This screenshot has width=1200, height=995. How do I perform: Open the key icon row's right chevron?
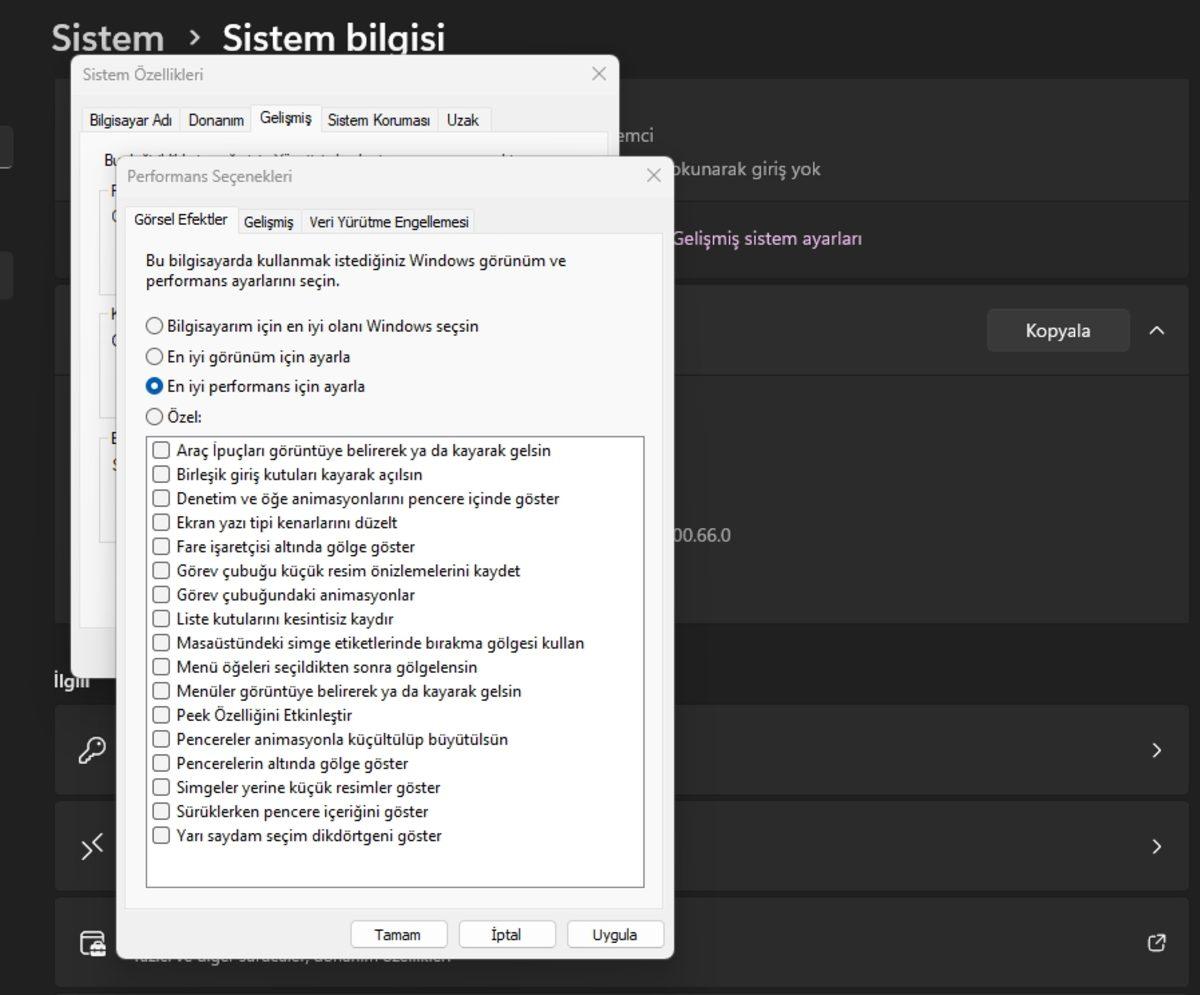coord(1157,750)
